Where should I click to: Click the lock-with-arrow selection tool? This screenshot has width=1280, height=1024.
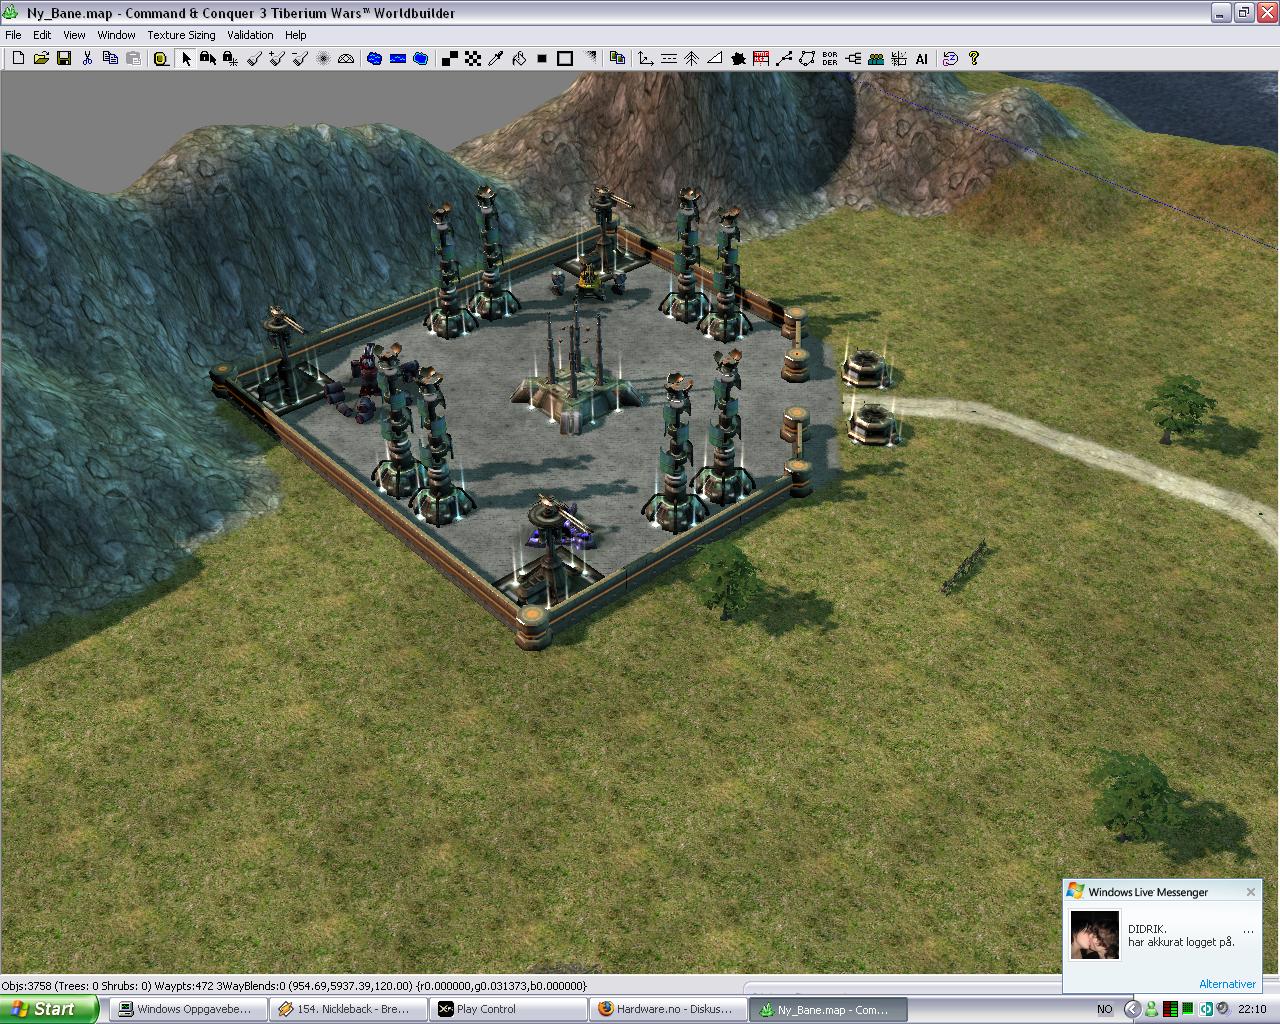[x=208, y=59]
